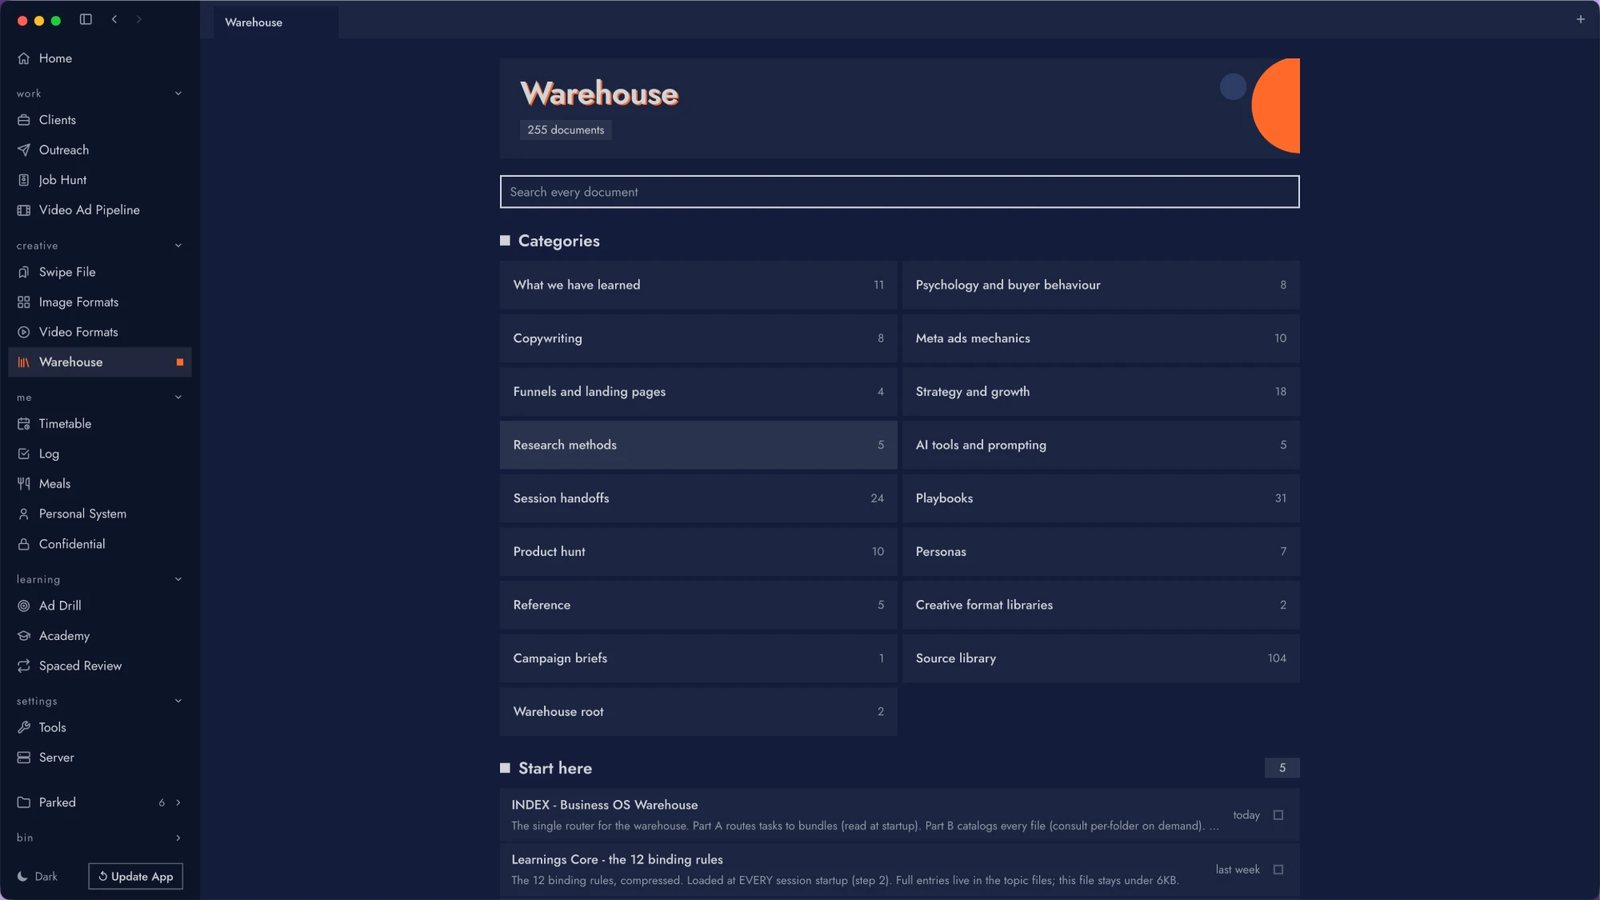Click the Confidential lock icon
The image size is (1600, 900).
tap(24, 544)
